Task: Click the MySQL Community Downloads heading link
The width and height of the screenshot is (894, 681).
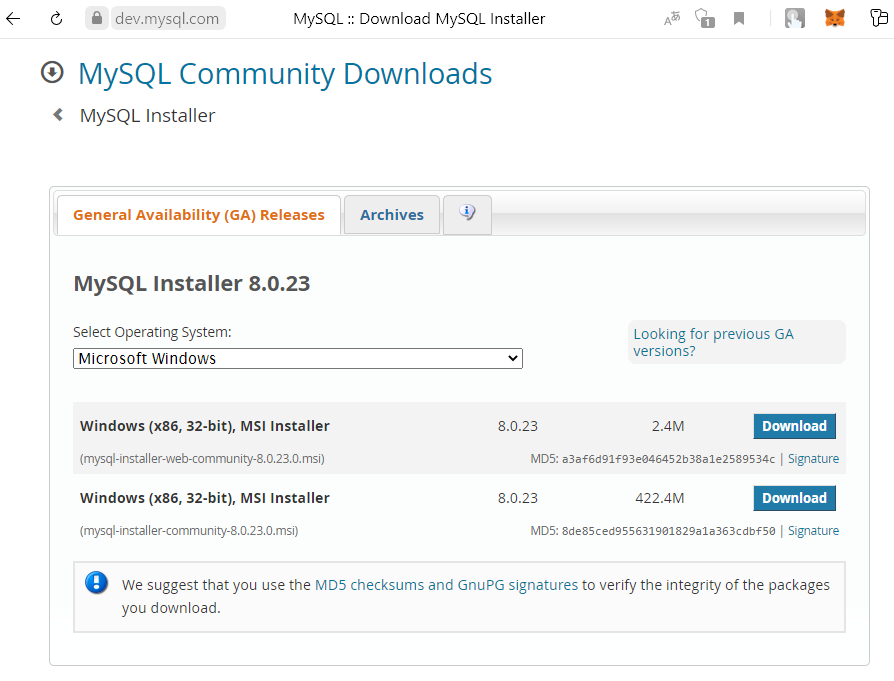Action: 285,74
